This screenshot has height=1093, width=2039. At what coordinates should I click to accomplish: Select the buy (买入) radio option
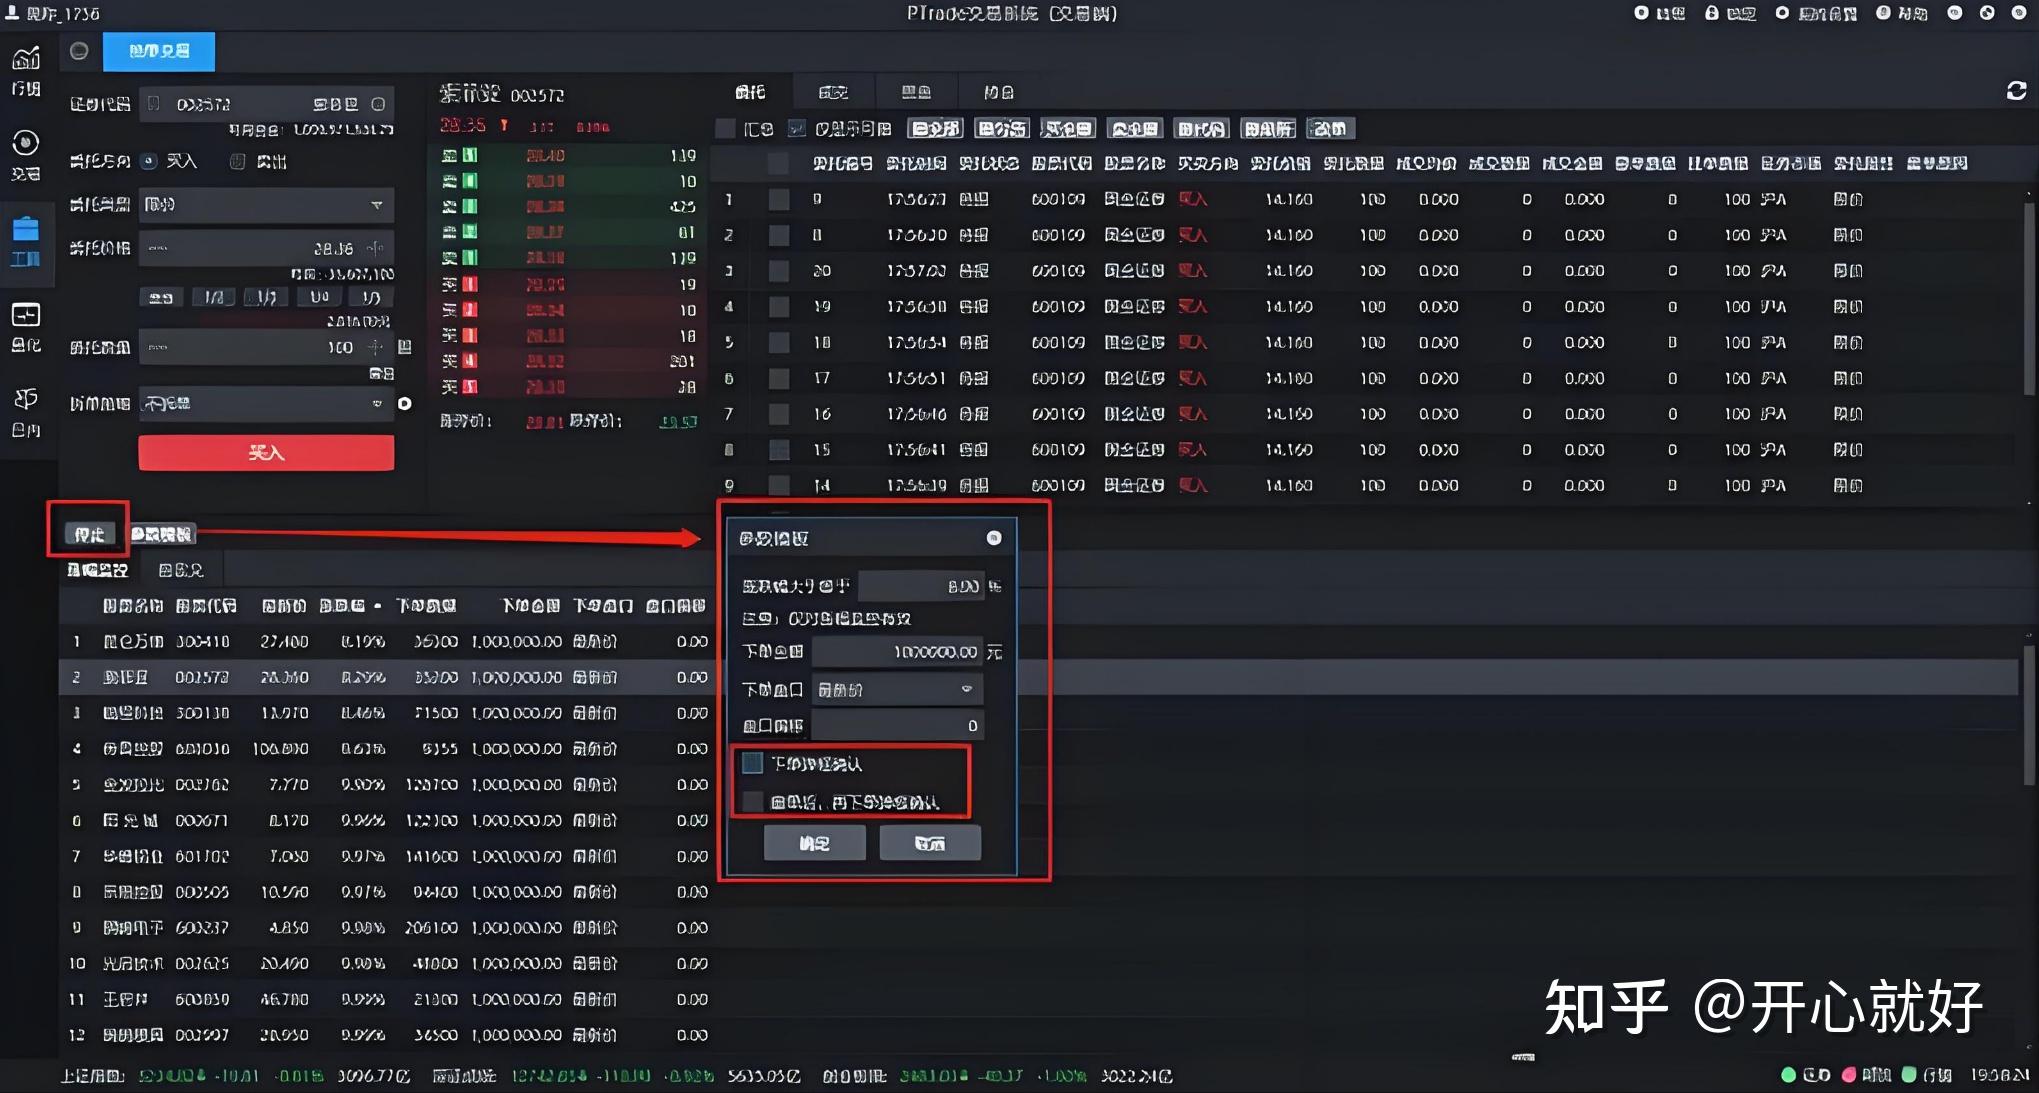[x=150, y=161]
